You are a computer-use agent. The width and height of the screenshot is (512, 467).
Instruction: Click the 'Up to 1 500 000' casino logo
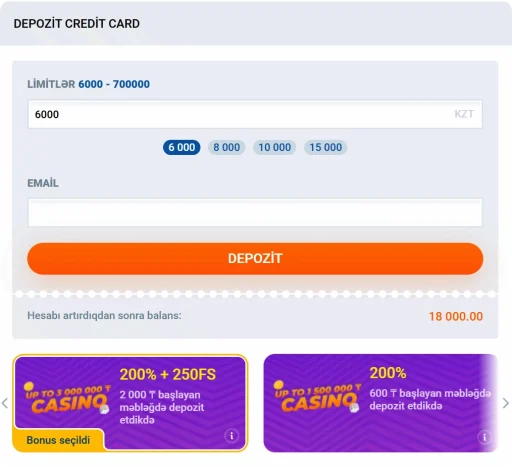click(317, 397)
